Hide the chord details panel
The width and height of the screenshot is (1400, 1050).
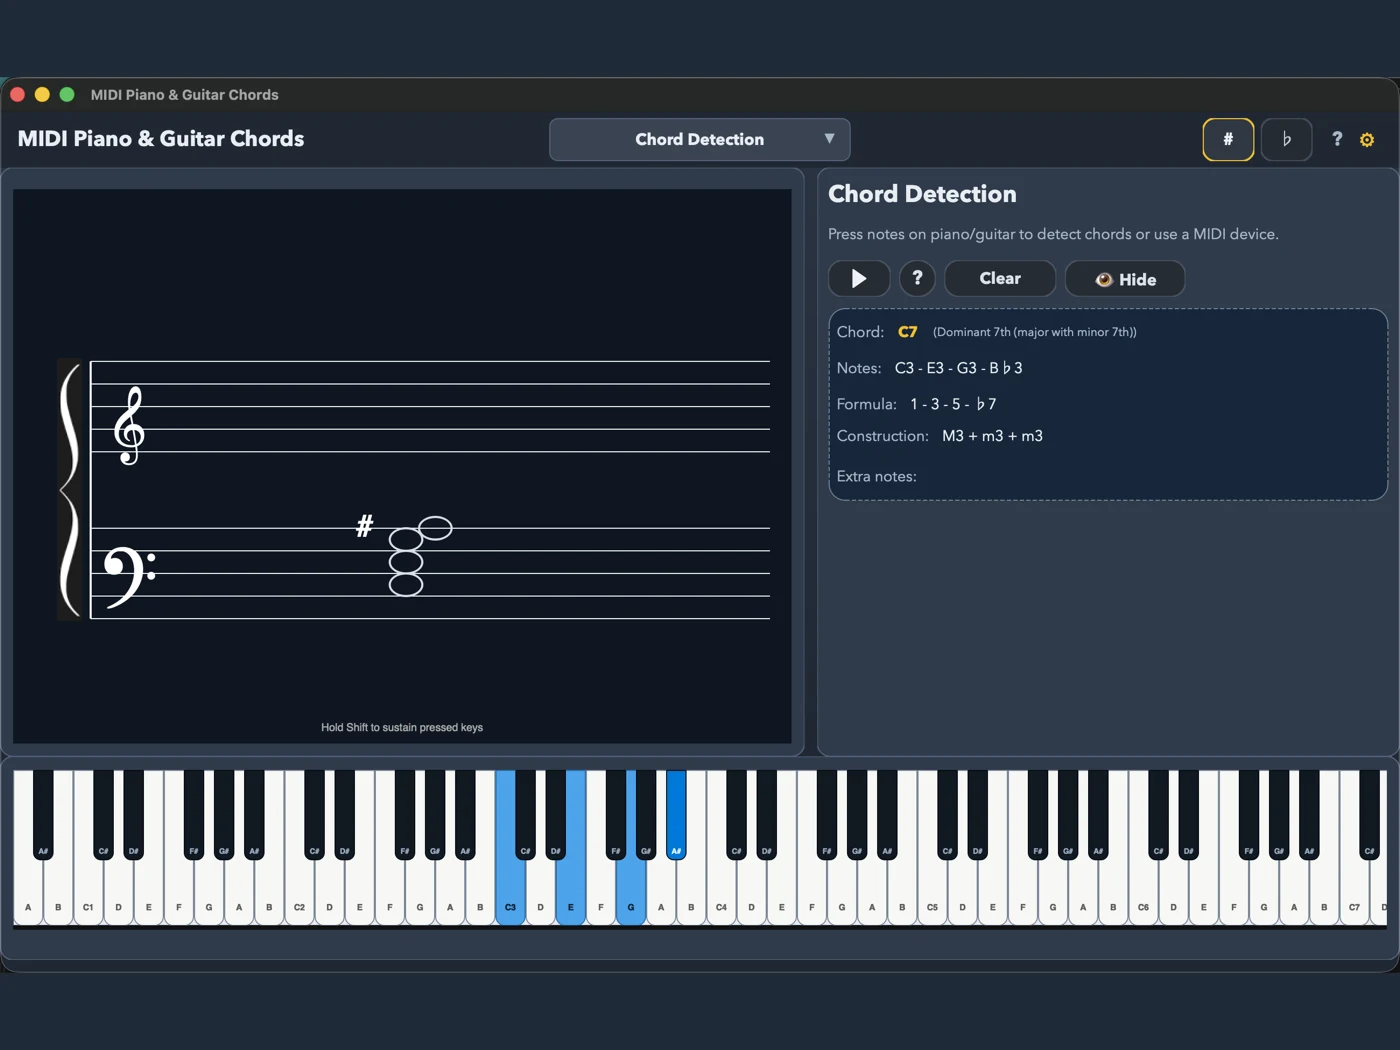(1125, 279)
